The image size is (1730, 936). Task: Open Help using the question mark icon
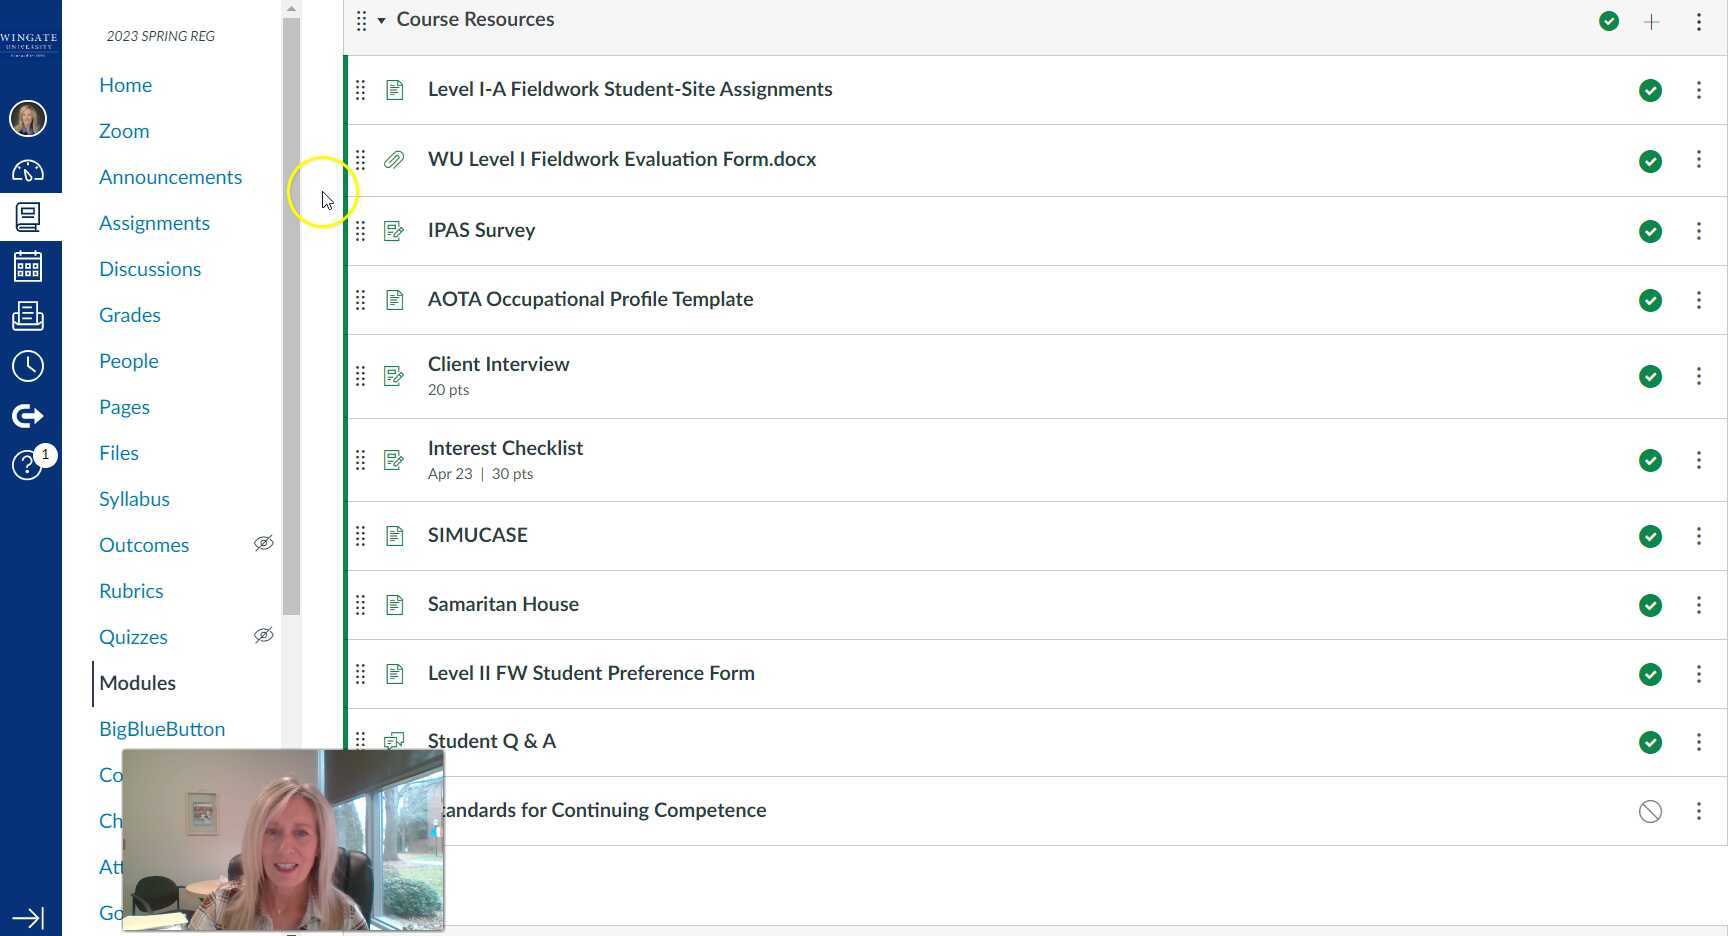[26, 465]
